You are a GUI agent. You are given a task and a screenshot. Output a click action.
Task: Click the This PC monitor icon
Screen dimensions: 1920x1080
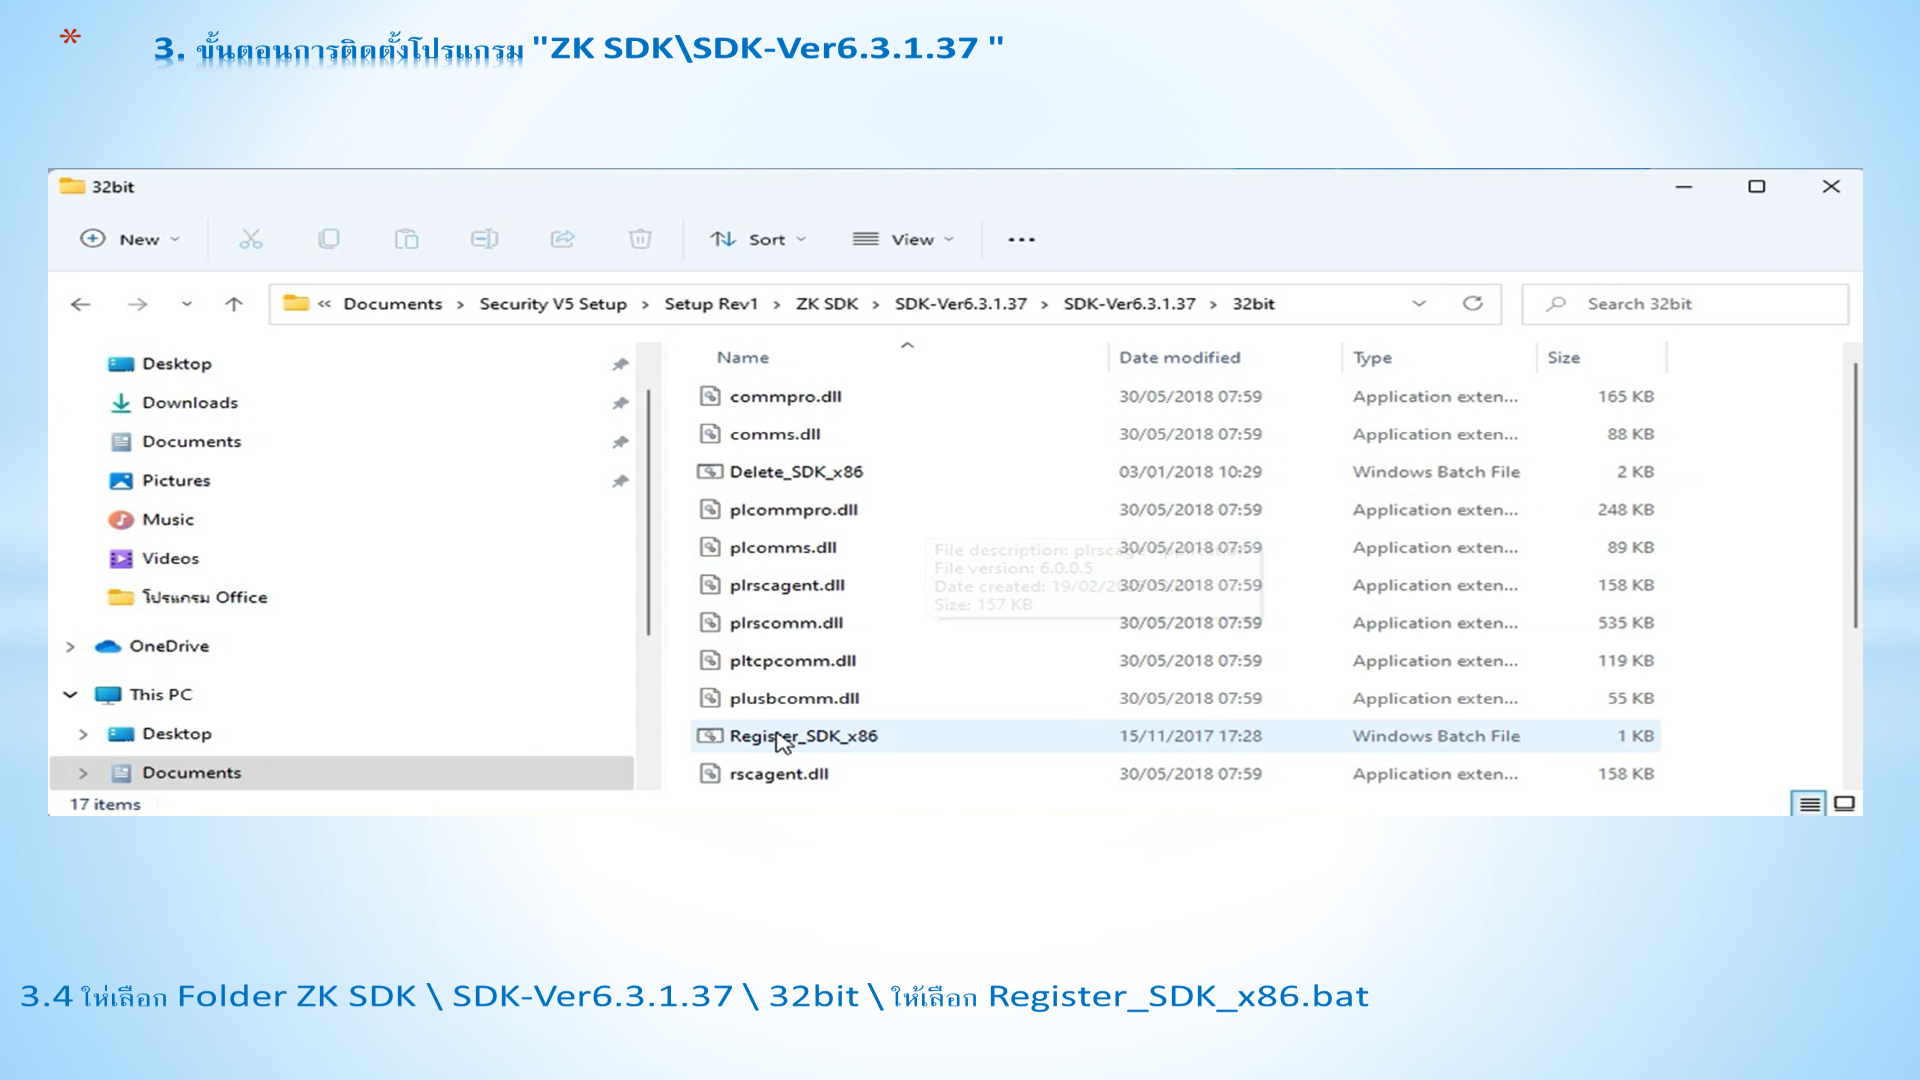coord(108,695)
